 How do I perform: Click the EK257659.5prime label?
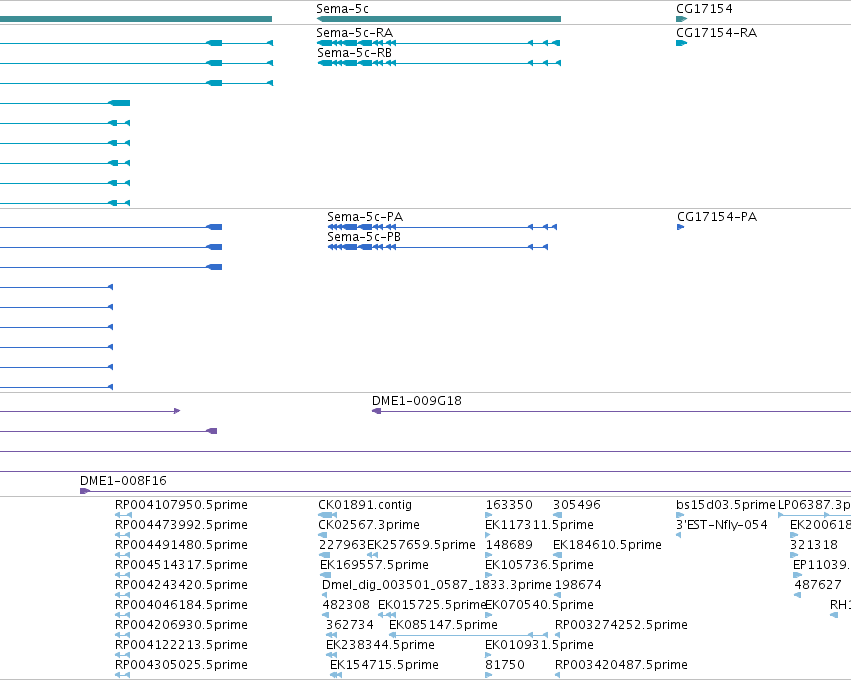[421, 544]
